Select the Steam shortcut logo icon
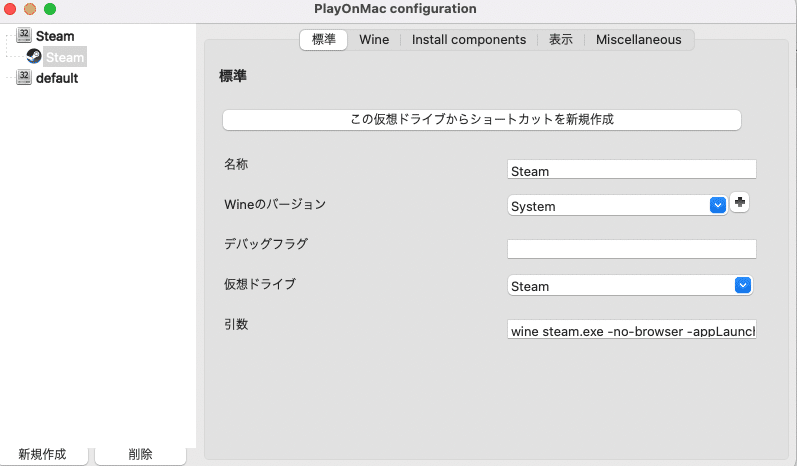Image resolution: width=797 pixels, height=466 pixels. point(34,57)
